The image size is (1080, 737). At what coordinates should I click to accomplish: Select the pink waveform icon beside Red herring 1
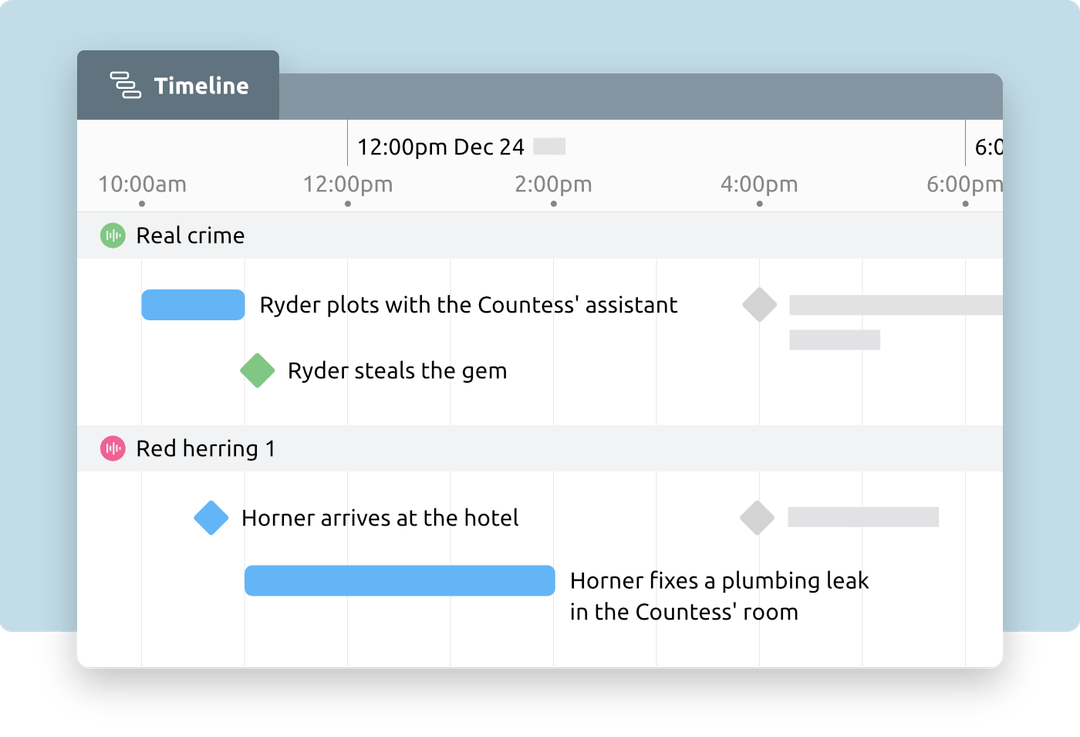pyautogui.click(x=111, y=448)
